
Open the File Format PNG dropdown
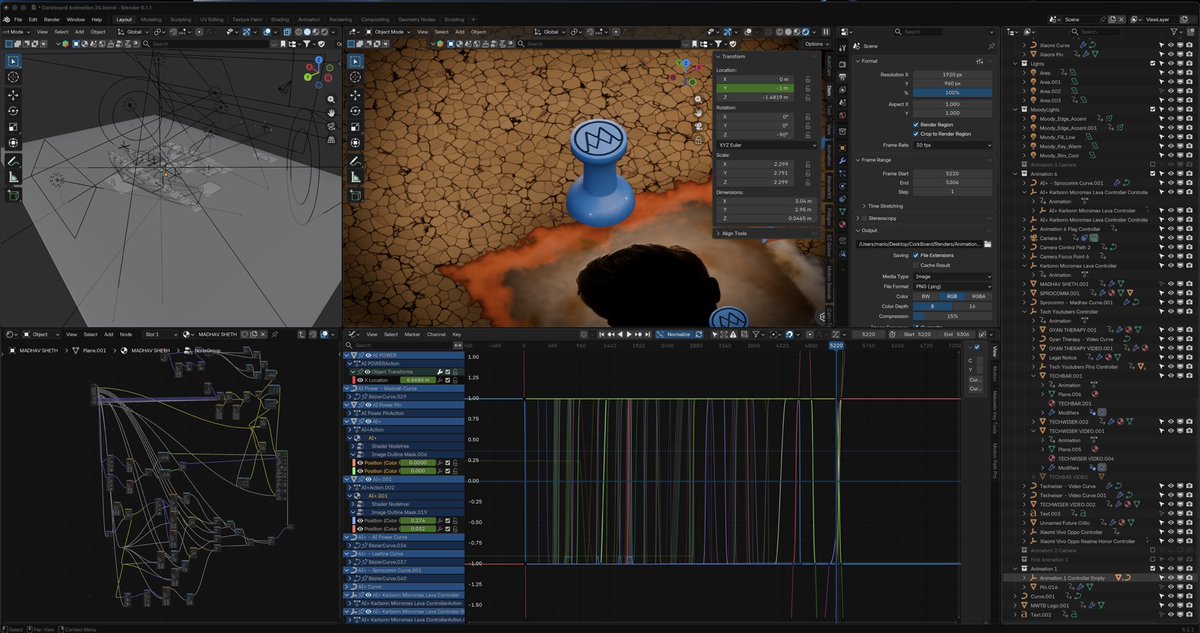click(x=953, y=286)
